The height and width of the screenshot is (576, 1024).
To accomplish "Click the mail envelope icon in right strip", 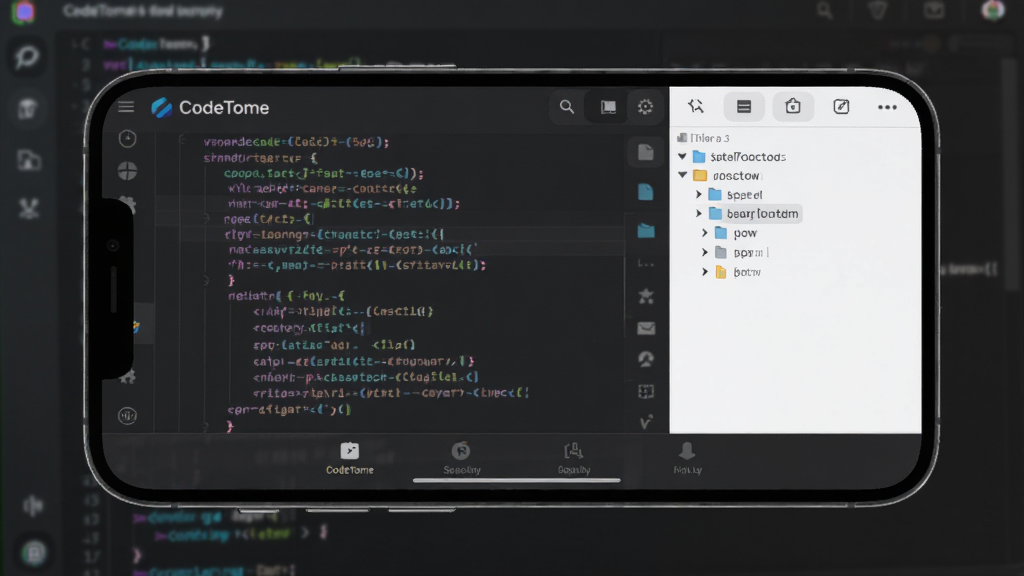I will click(x=646, y=328).
